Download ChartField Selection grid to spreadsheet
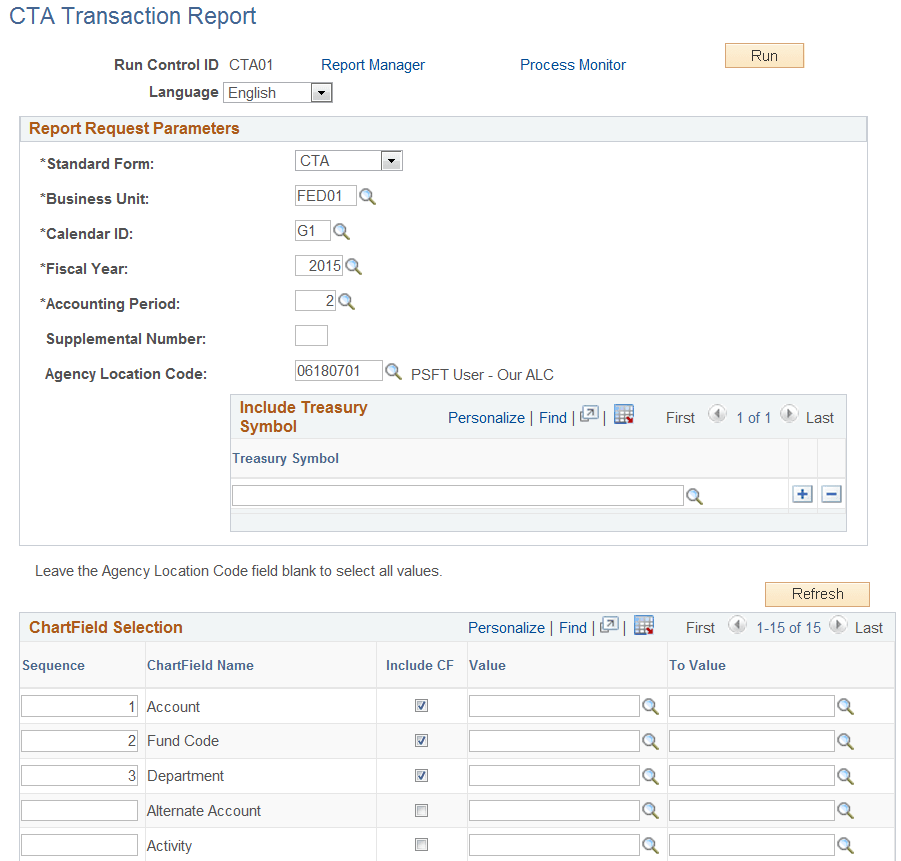901x861 pixels. click(x=643, y=624)
